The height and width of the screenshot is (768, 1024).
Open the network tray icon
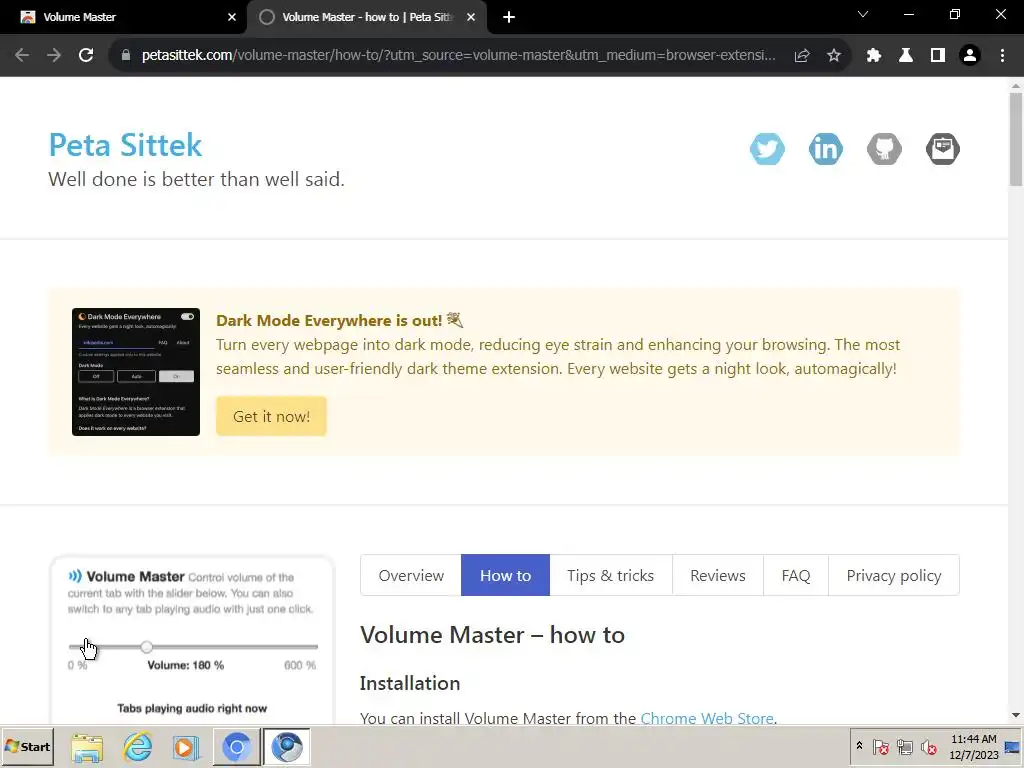coord(904,746)
